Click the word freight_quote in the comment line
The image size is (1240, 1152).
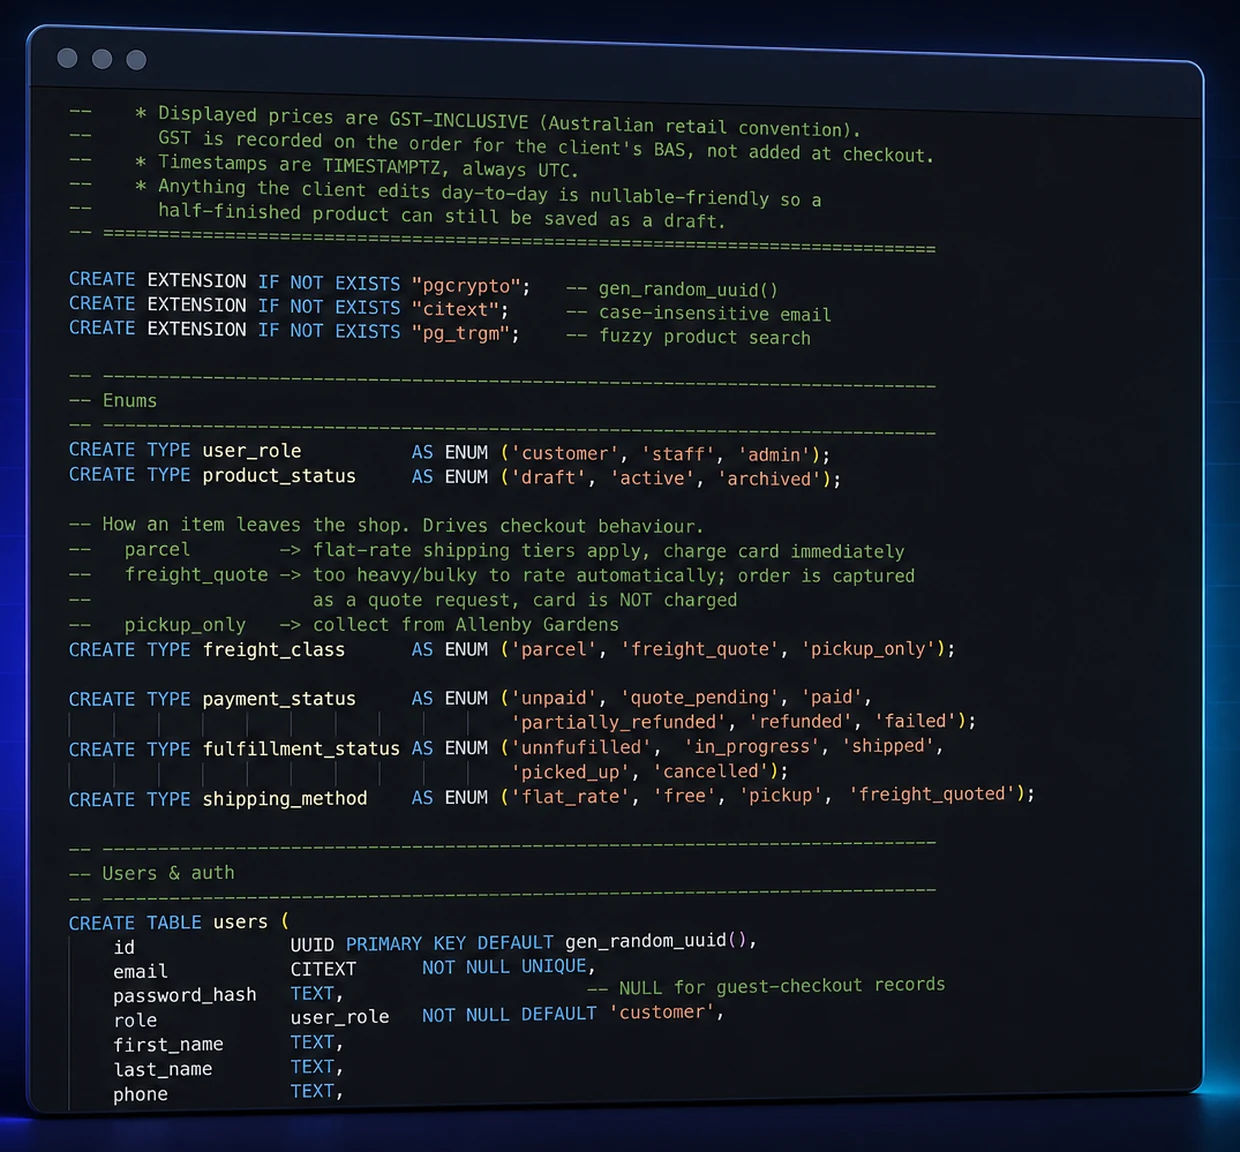(196, 575)
